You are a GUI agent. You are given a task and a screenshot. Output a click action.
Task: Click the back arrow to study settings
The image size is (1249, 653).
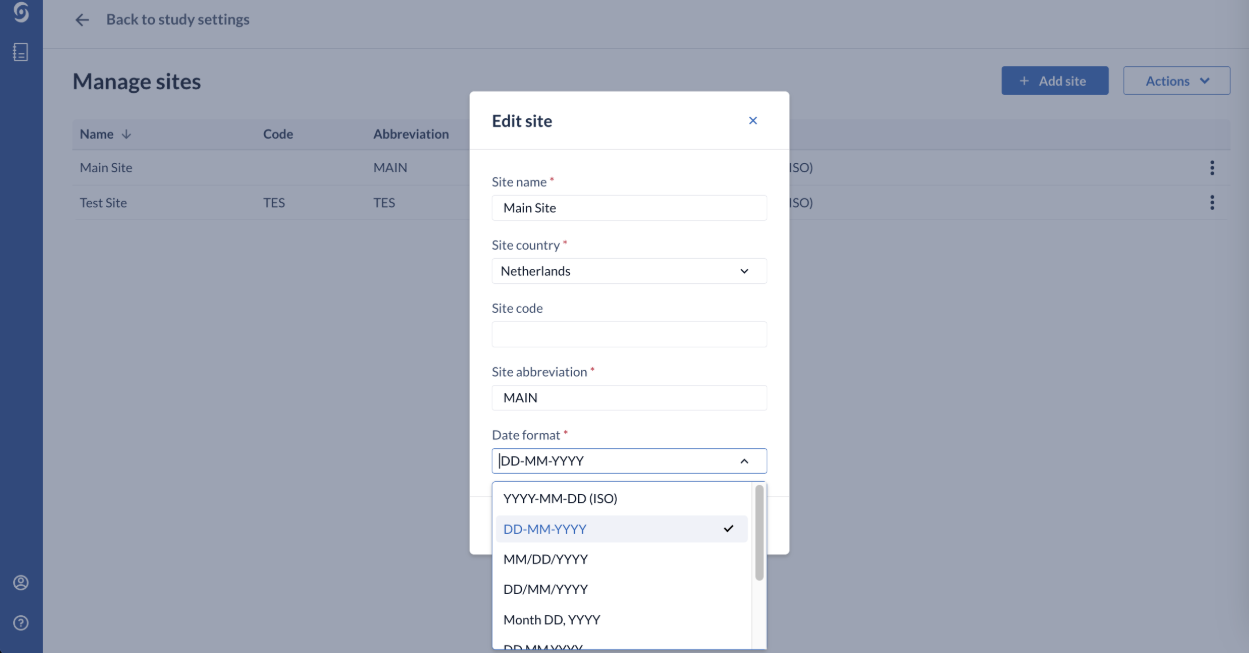pyautogui.click(x=82, y=20)
